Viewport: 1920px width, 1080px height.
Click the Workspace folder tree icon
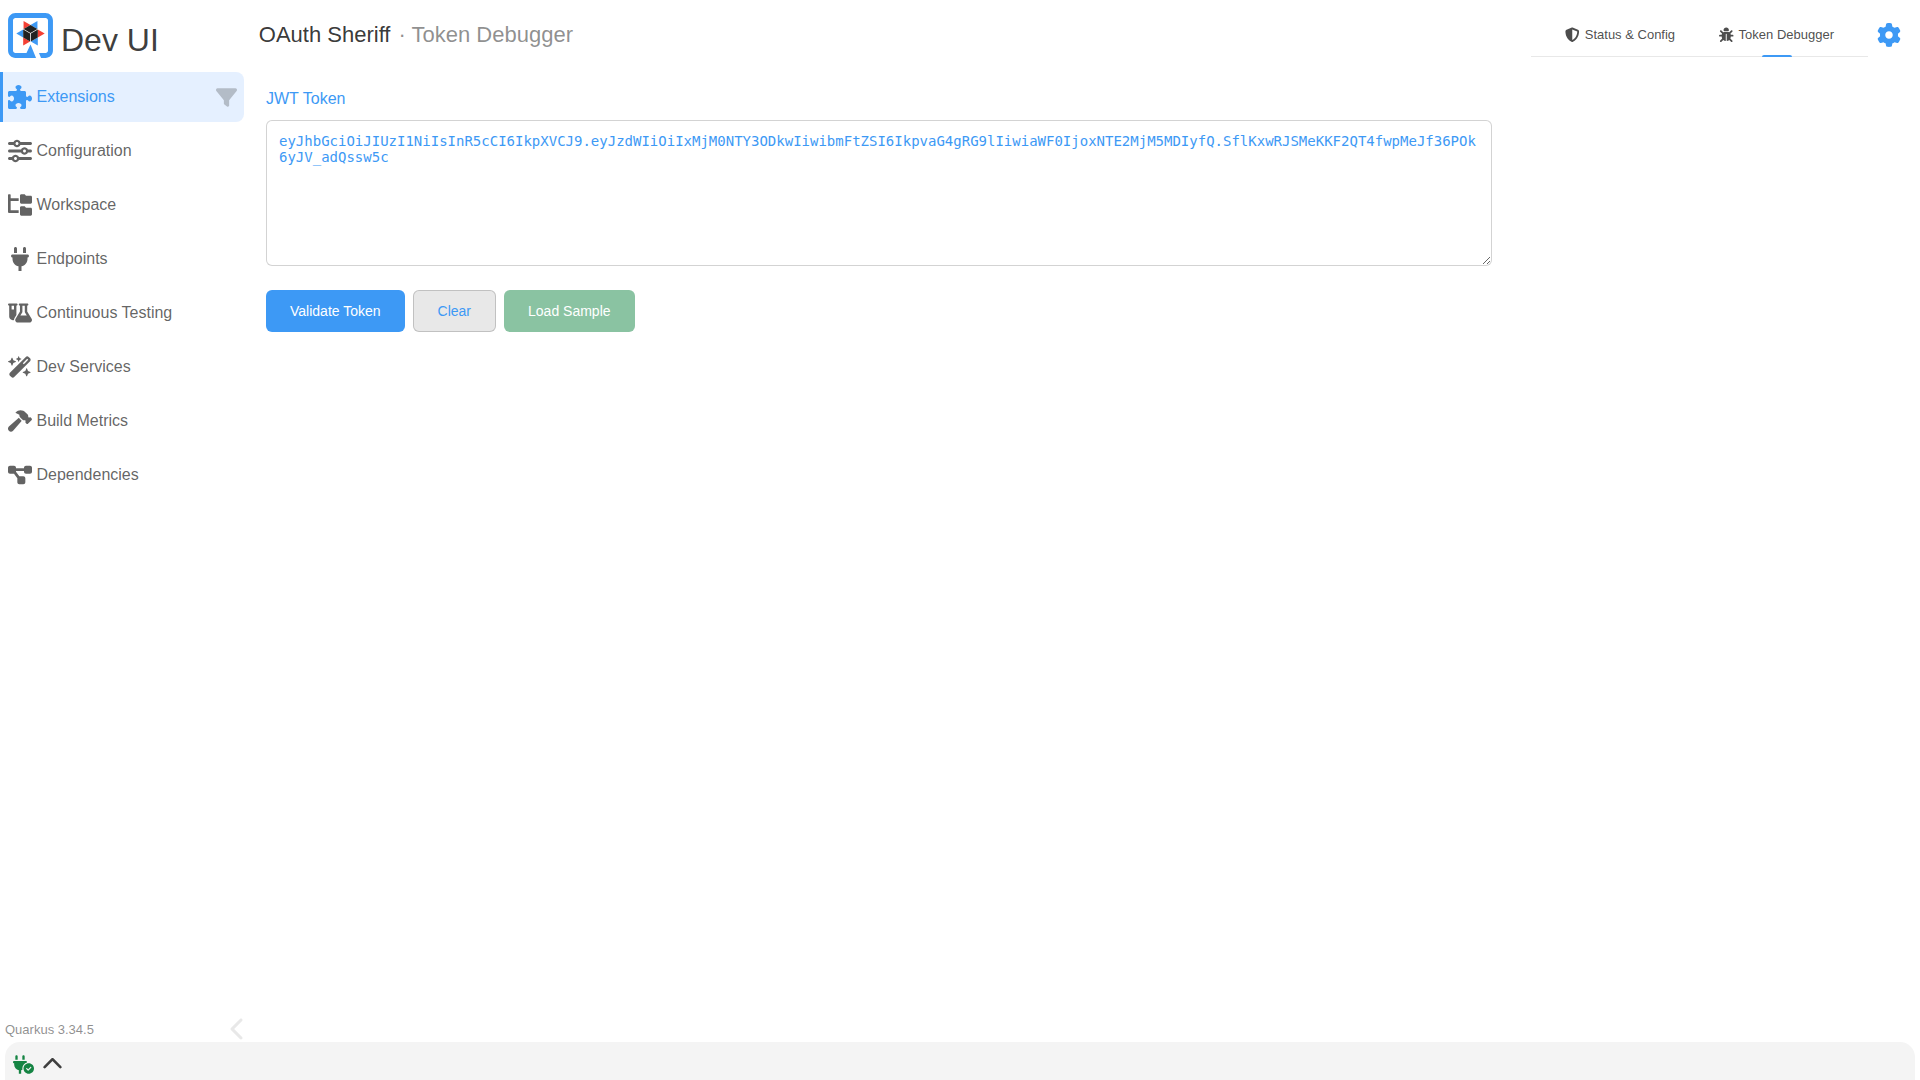coord(19,205)
